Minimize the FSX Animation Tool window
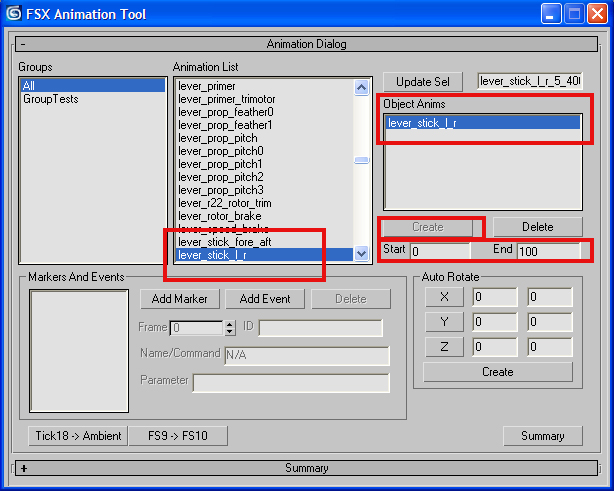Viewport: 614px width, 491px height. pyautogui.click(x=551, y=14)
